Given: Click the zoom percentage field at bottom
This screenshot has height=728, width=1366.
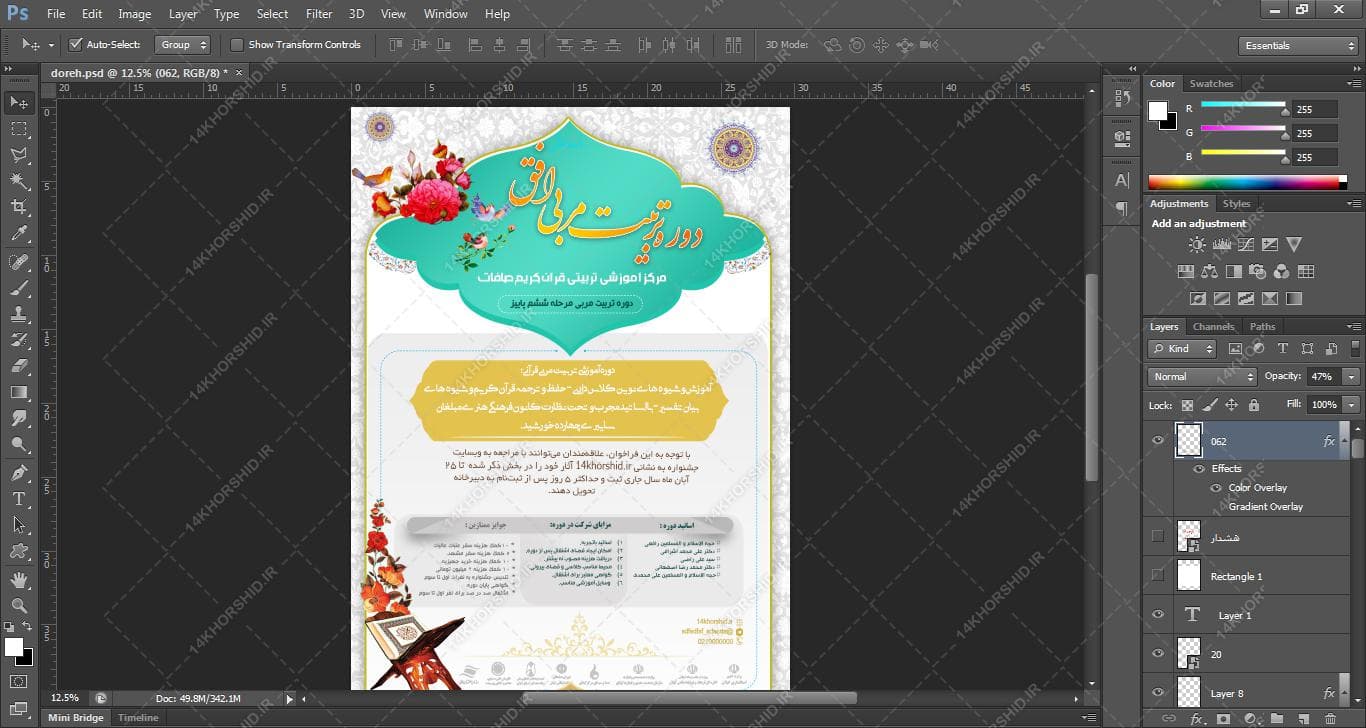Looking at the screenshot, I should pos(65,698).
